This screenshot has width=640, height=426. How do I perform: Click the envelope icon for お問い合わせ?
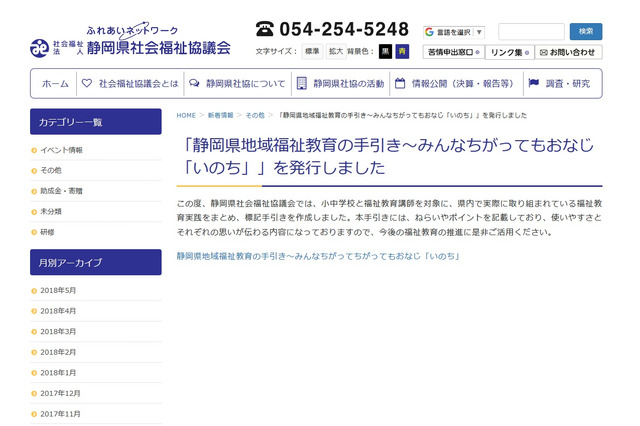coord(543,53)
